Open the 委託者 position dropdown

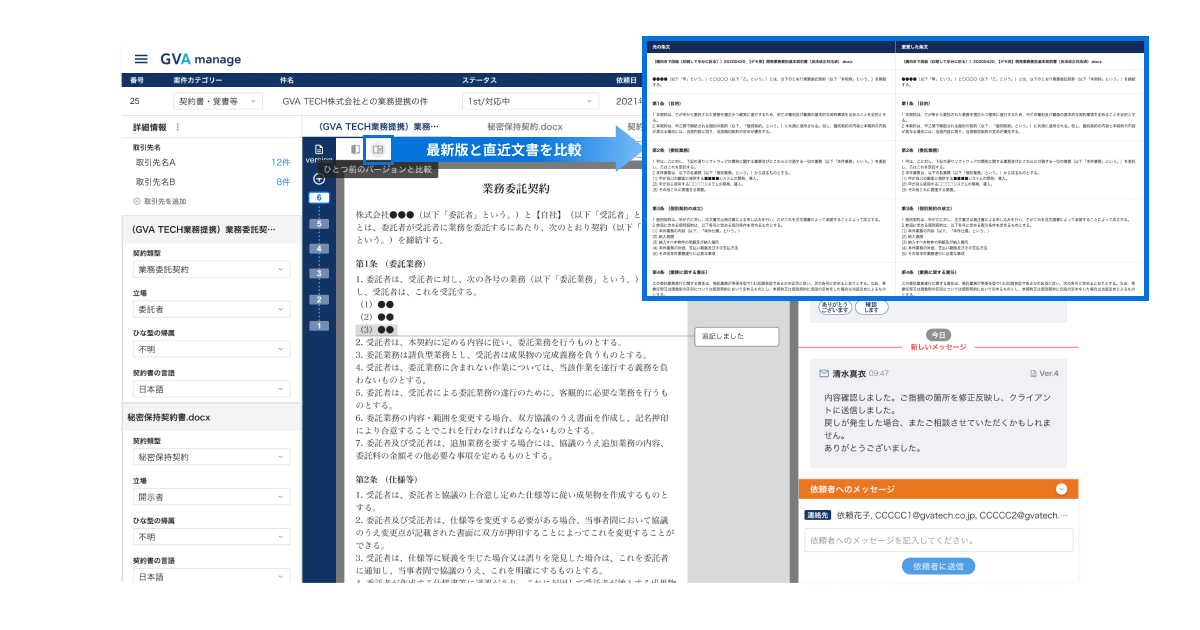coord(211,310)
